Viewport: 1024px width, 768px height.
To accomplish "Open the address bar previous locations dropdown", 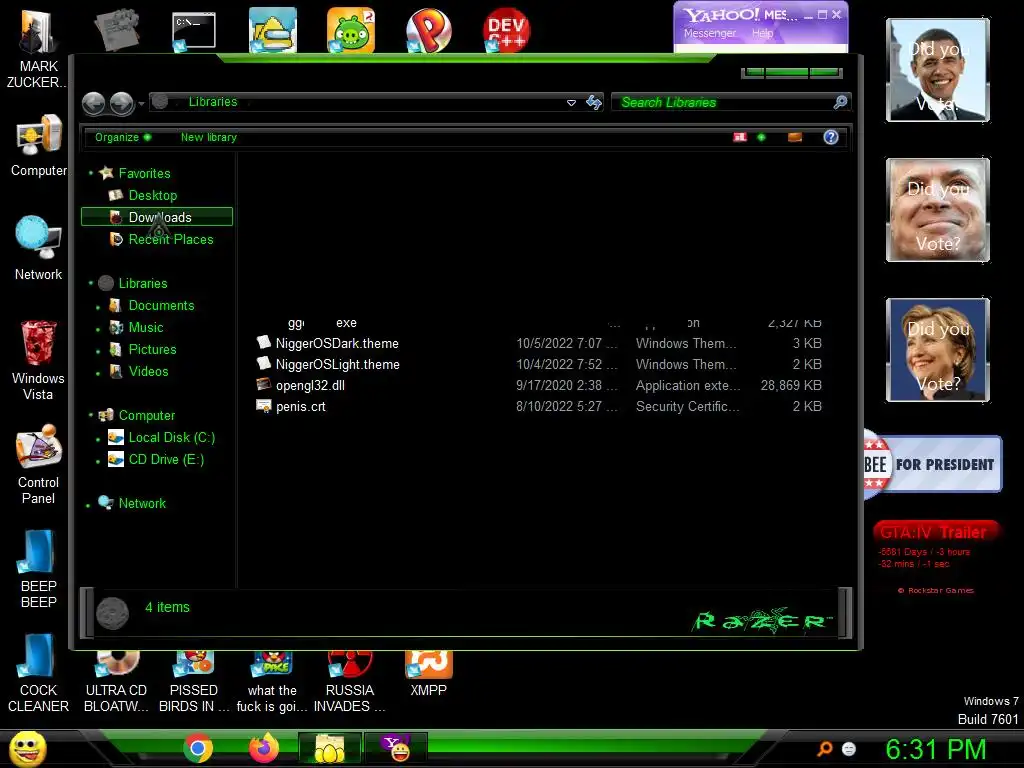I will click(x=571, y=103).
